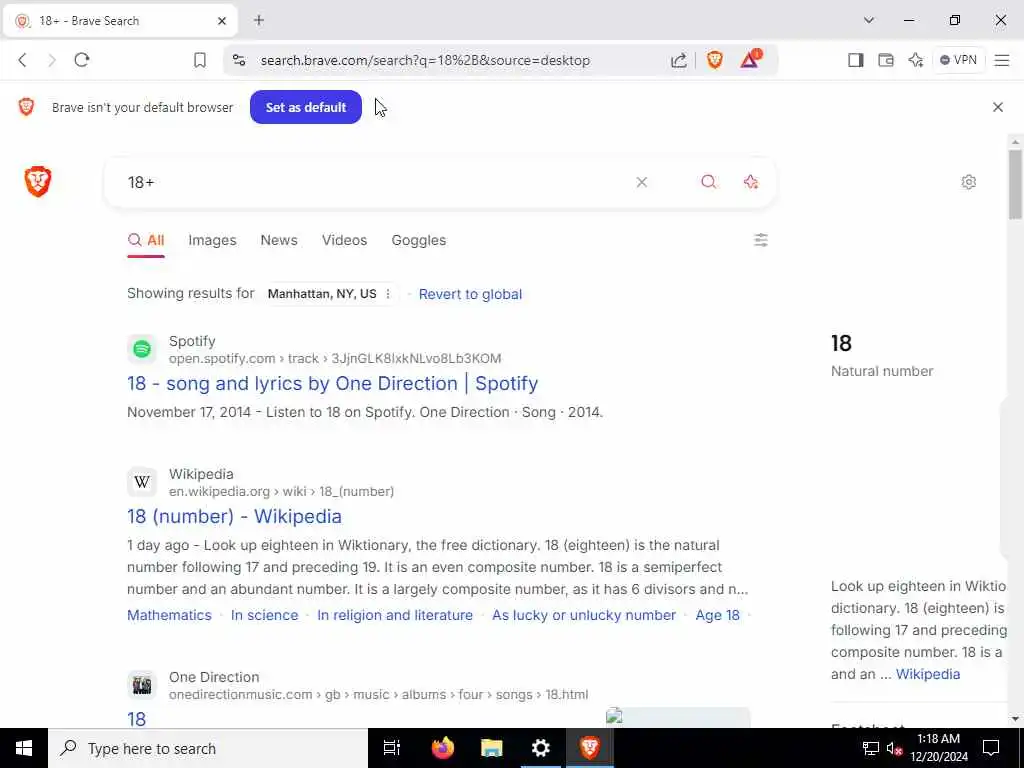
Task: Click taskbar 'Type here to search' box
Action: pyautogui.click(x=208, y=748)
